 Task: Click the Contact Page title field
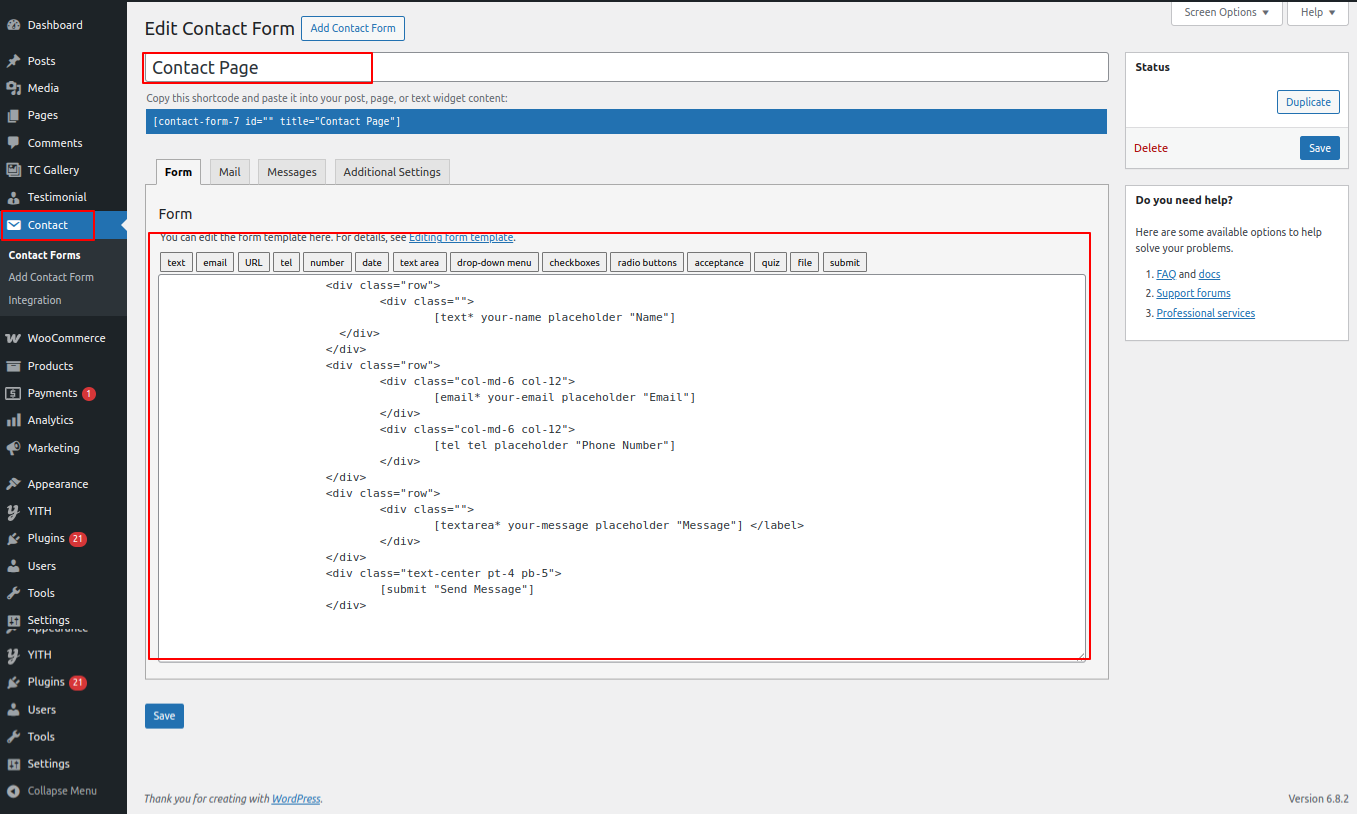coord(626,67)
